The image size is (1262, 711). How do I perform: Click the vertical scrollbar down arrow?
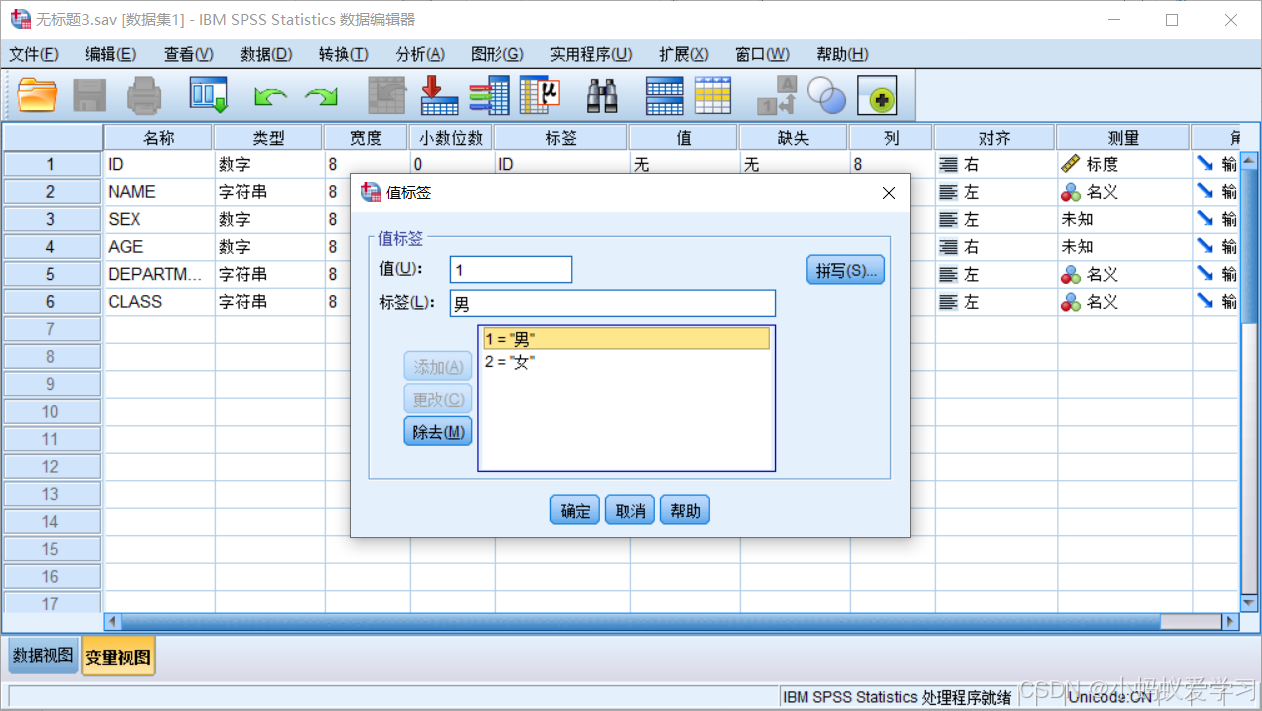(x=1248, y=602)
